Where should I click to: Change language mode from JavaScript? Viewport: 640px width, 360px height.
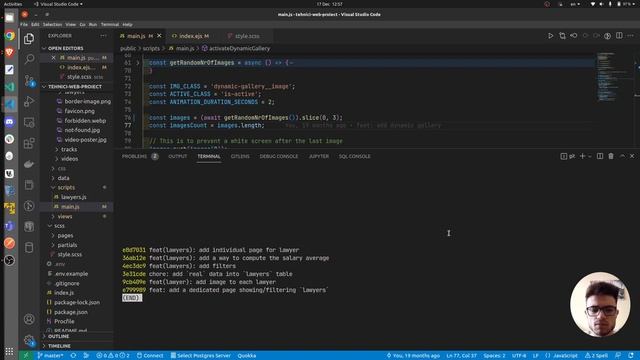565,356
